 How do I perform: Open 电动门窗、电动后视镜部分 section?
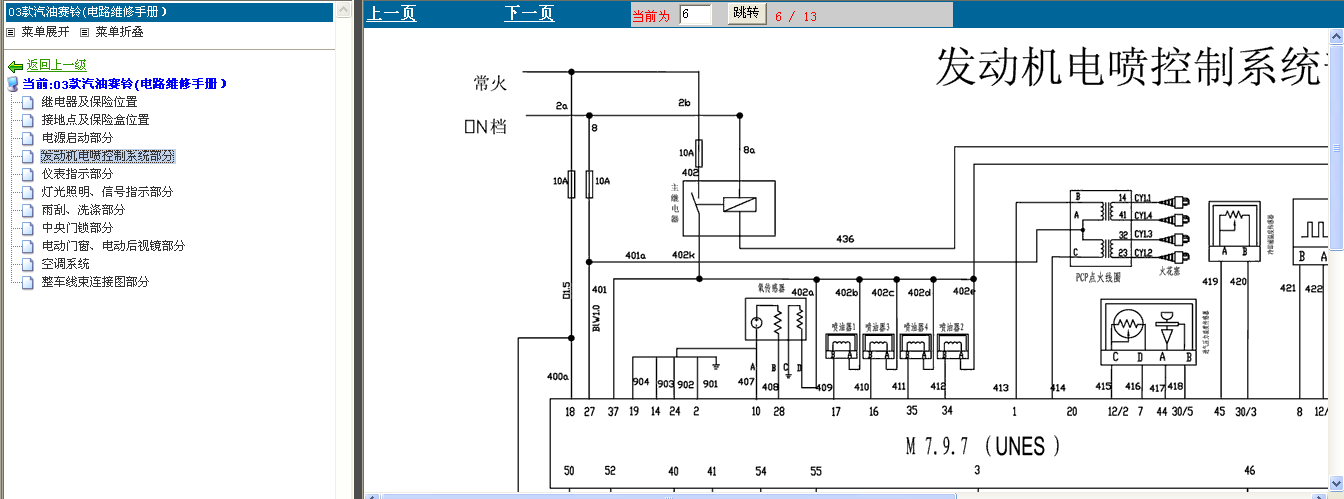(x=113, y=246)
